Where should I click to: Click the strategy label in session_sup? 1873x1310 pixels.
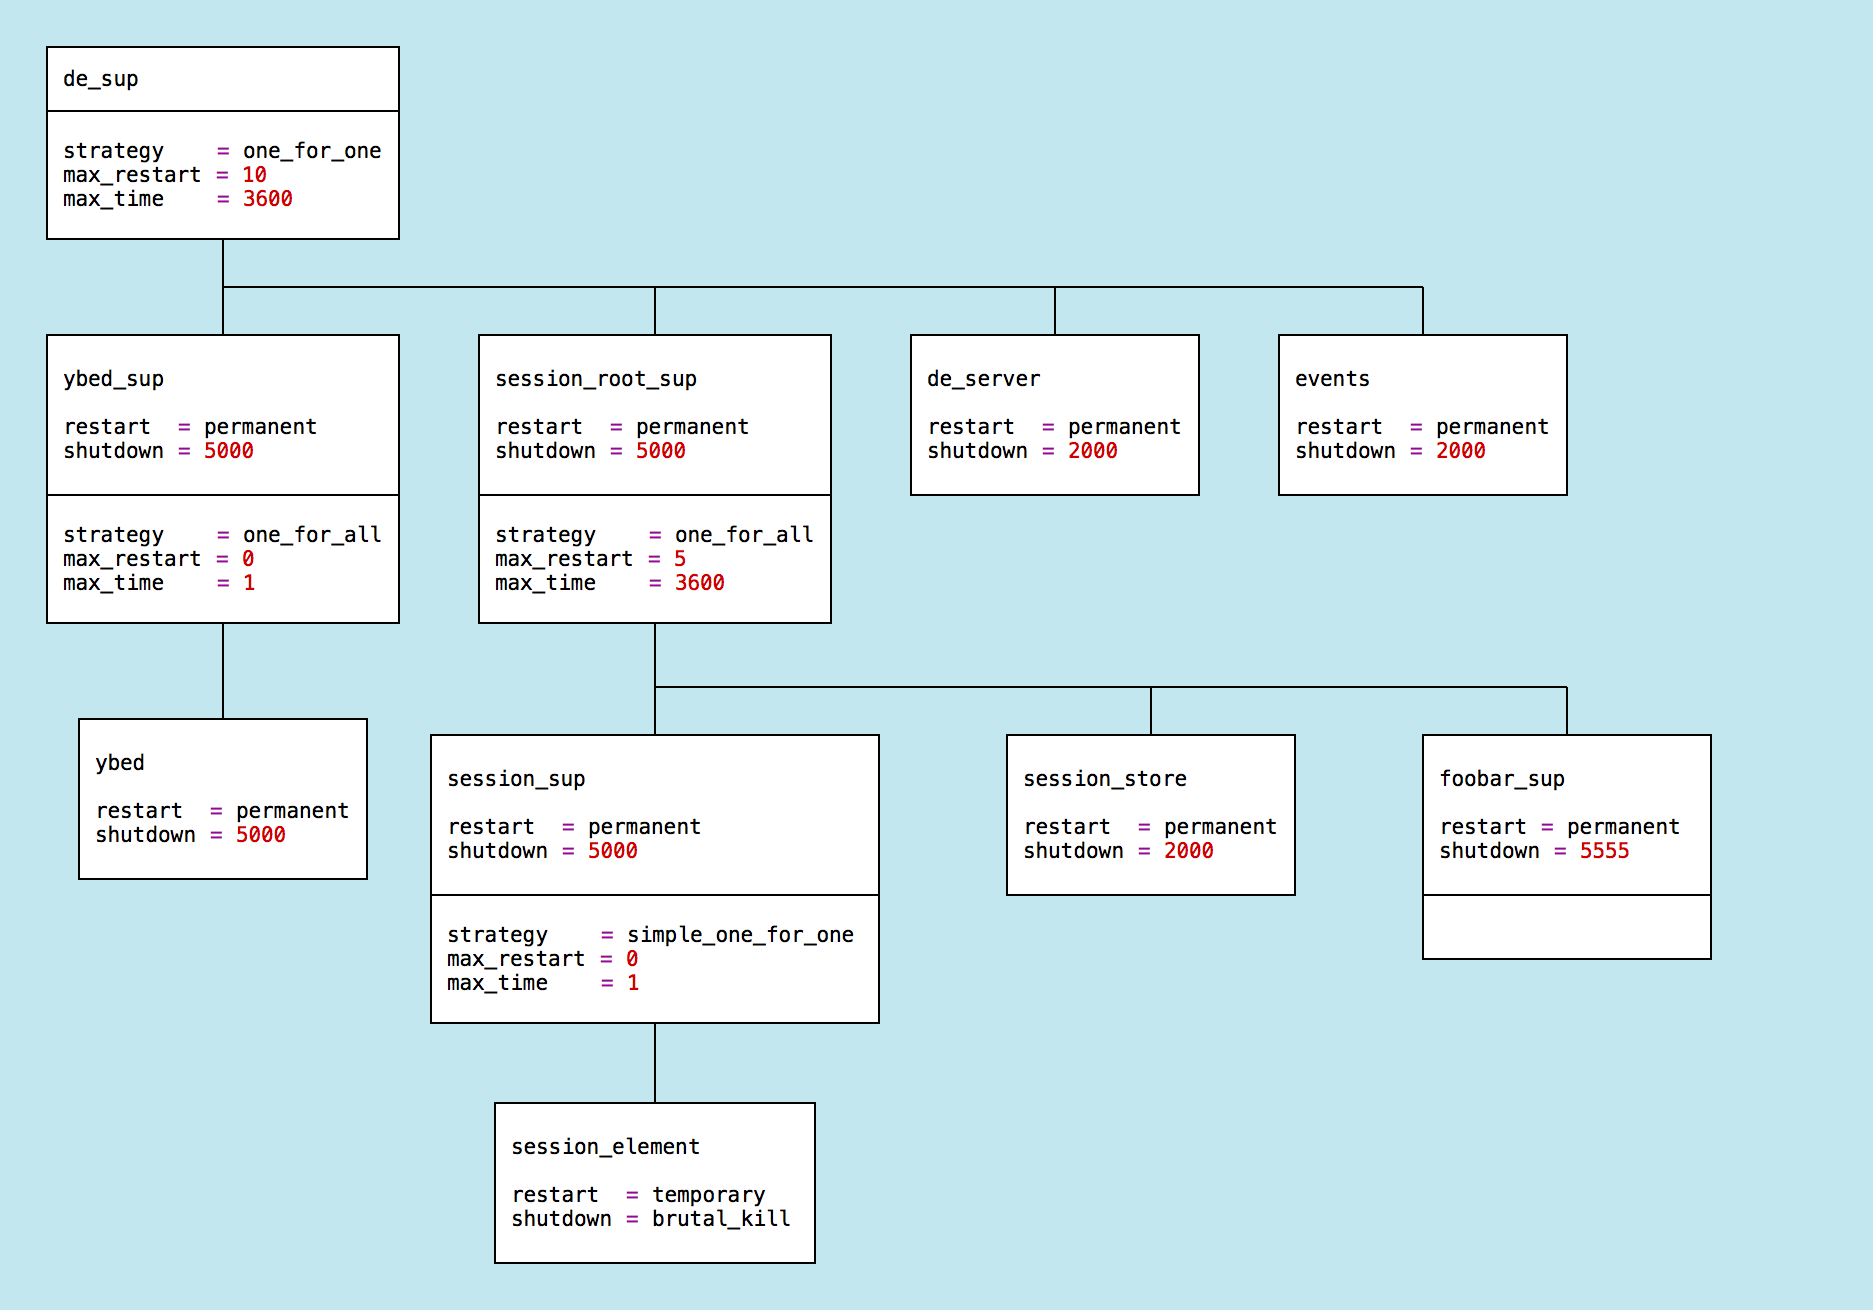[497, 935]
